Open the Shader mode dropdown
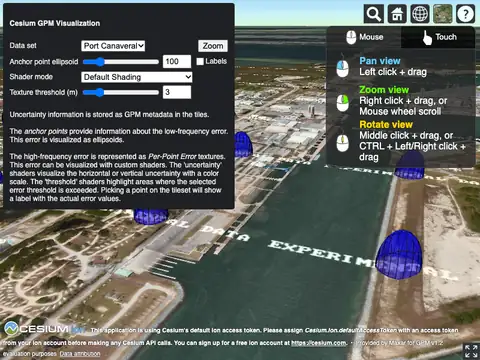 point(137,77)
